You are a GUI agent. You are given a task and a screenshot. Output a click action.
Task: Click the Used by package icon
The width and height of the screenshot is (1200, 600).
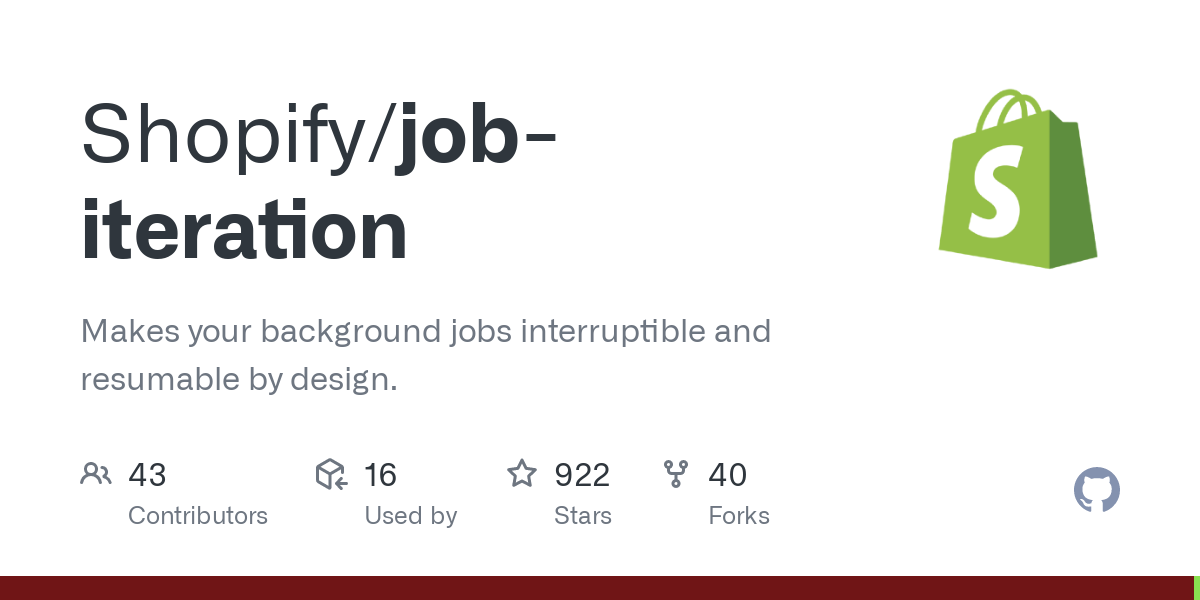(331, 474)
